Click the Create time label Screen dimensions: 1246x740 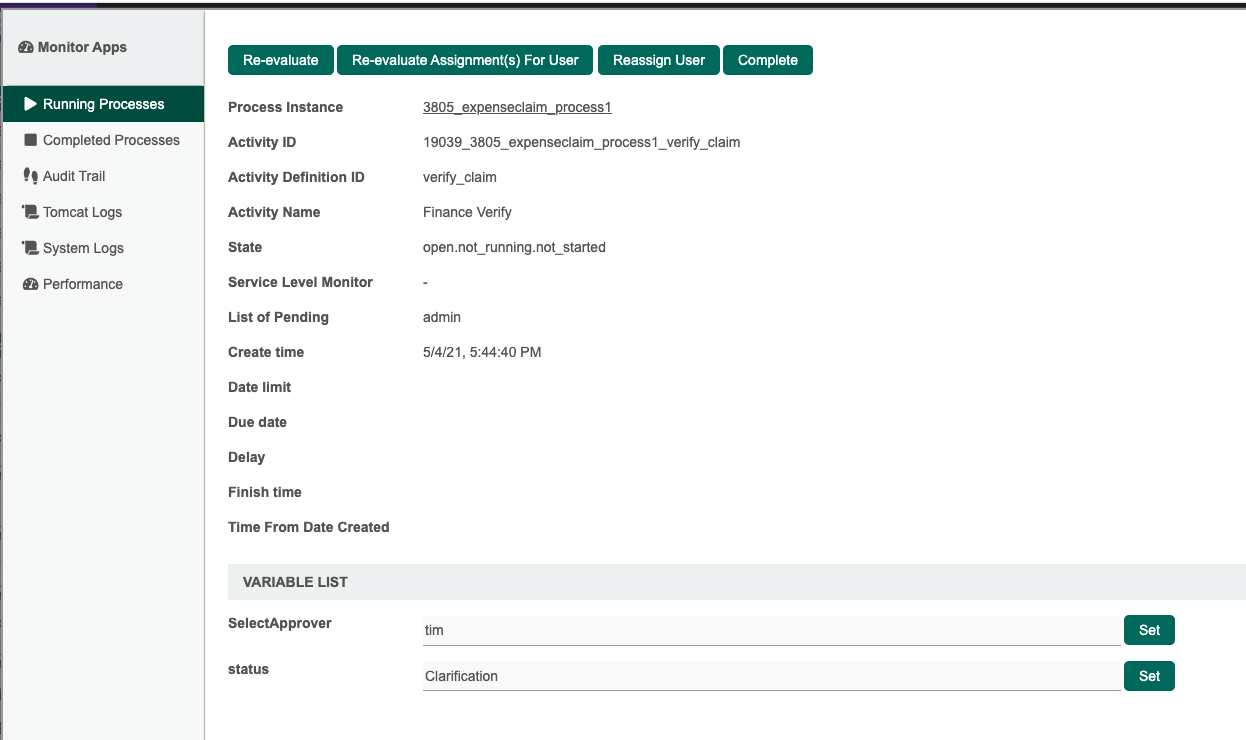click(x=266, y=352)
